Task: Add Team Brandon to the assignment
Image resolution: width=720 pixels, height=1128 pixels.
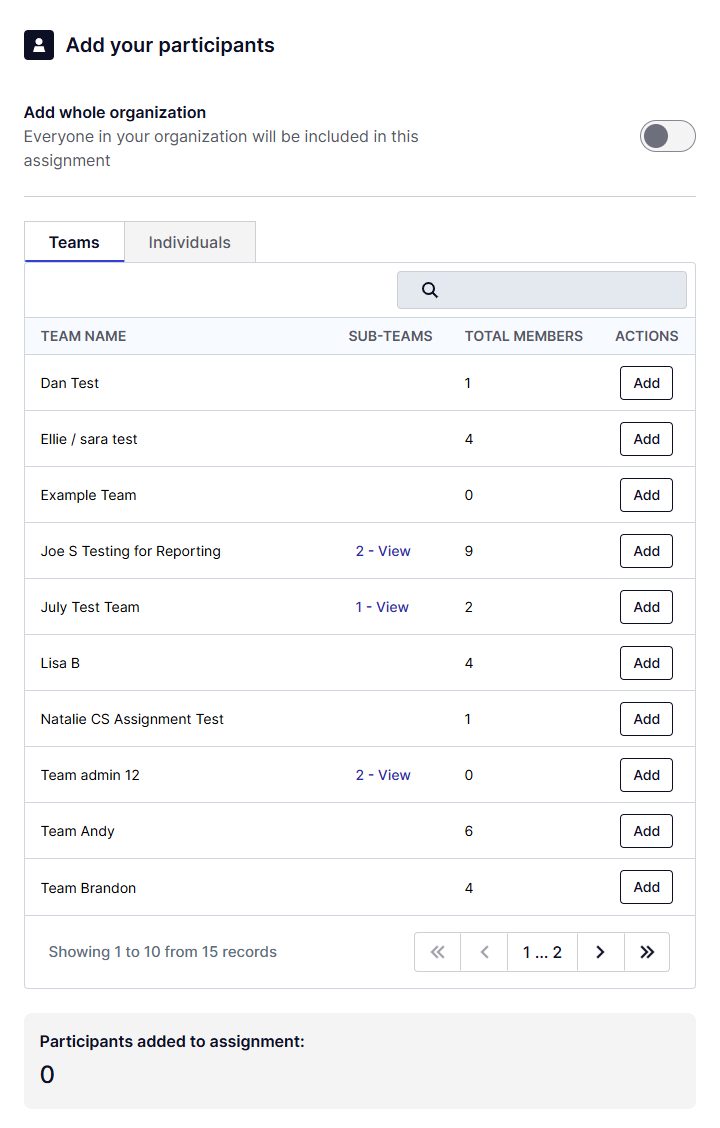Action: (x=646, y=887)
